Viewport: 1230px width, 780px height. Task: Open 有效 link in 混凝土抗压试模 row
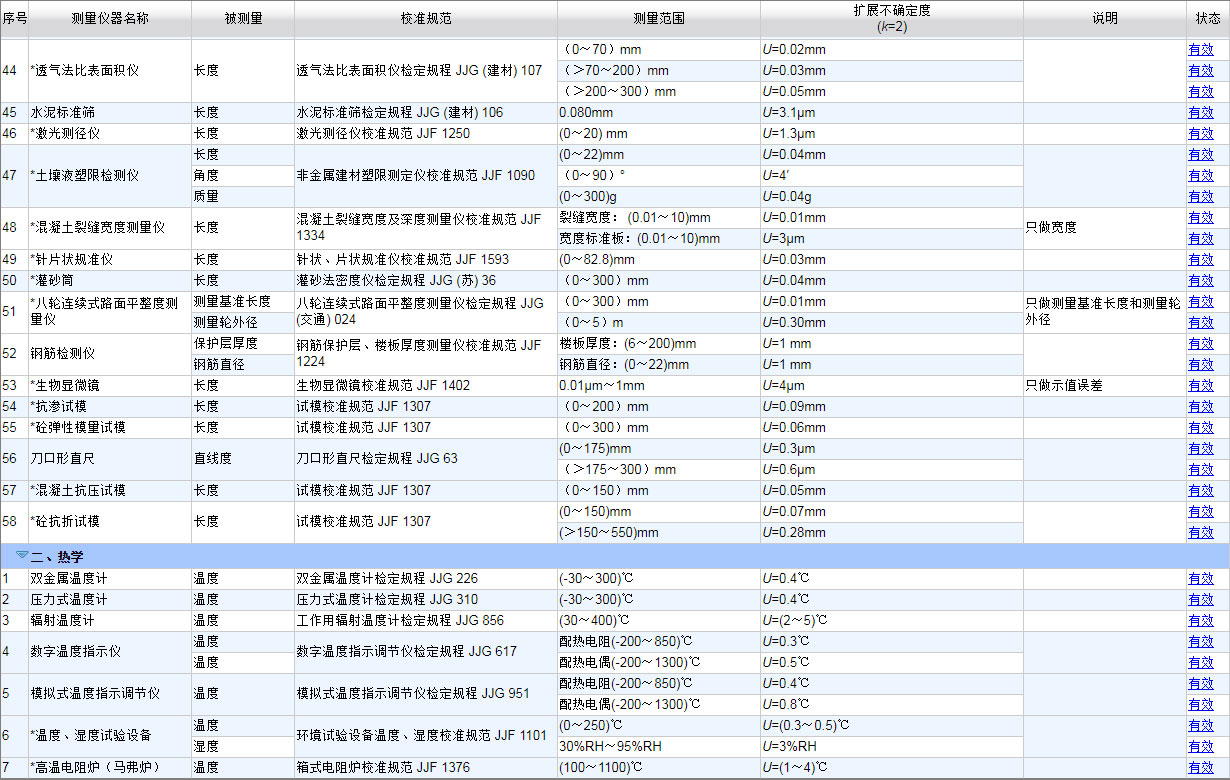click(1200, 490)
